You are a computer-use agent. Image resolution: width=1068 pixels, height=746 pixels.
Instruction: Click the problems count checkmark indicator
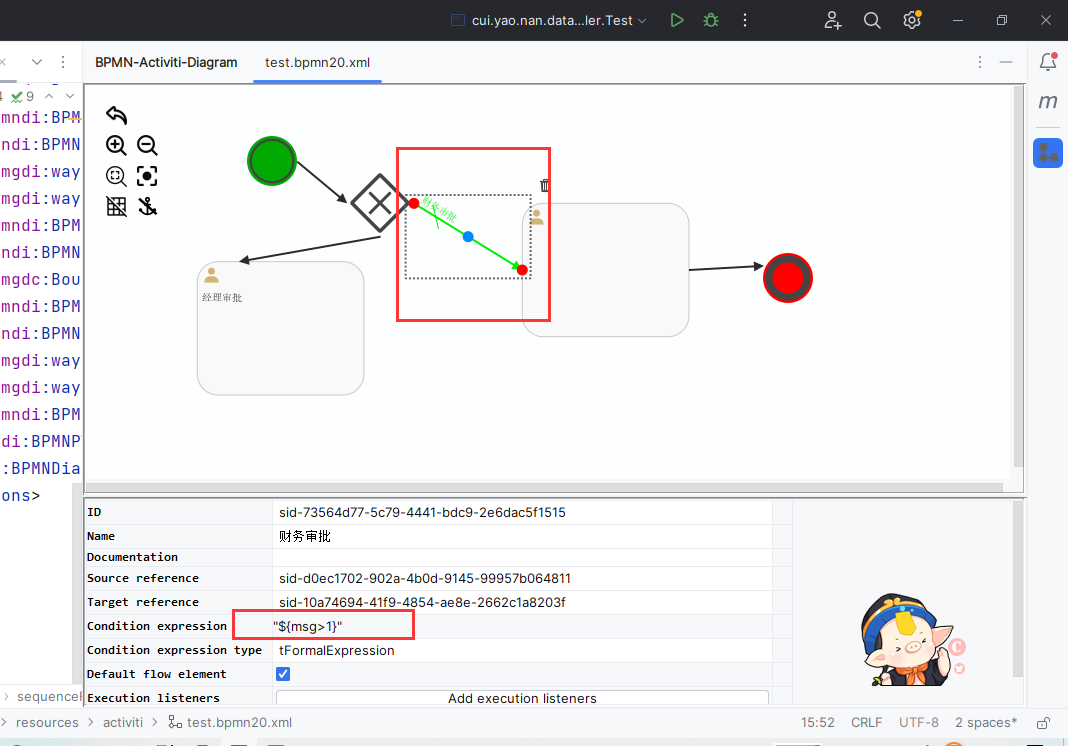point(22,96)
